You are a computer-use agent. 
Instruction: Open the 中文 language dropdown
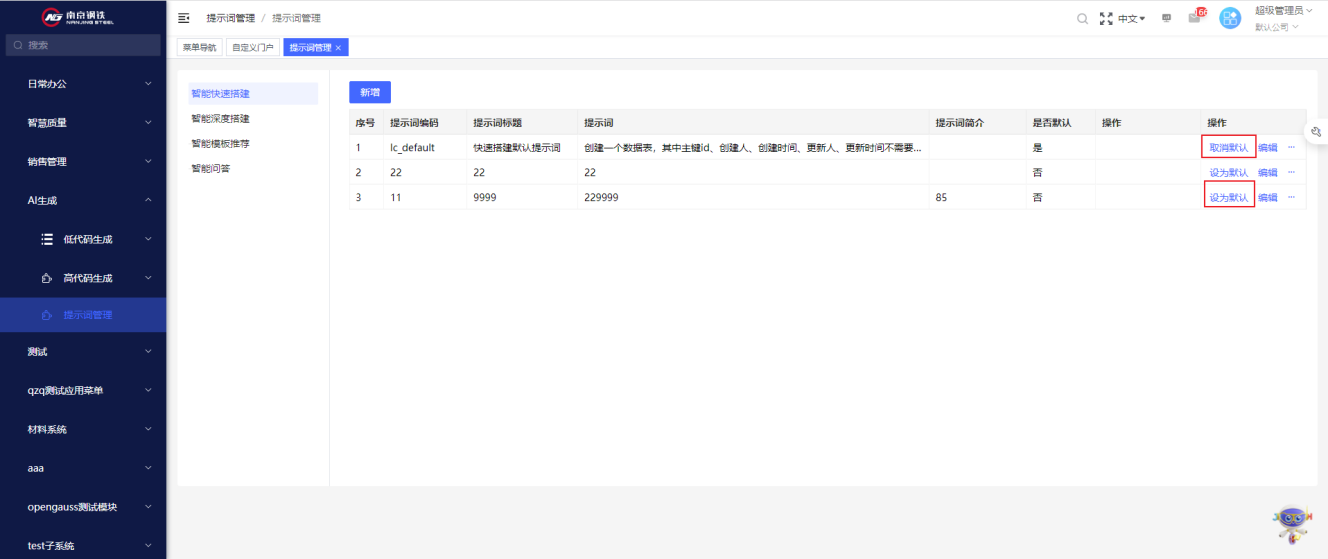[1131, 19]
